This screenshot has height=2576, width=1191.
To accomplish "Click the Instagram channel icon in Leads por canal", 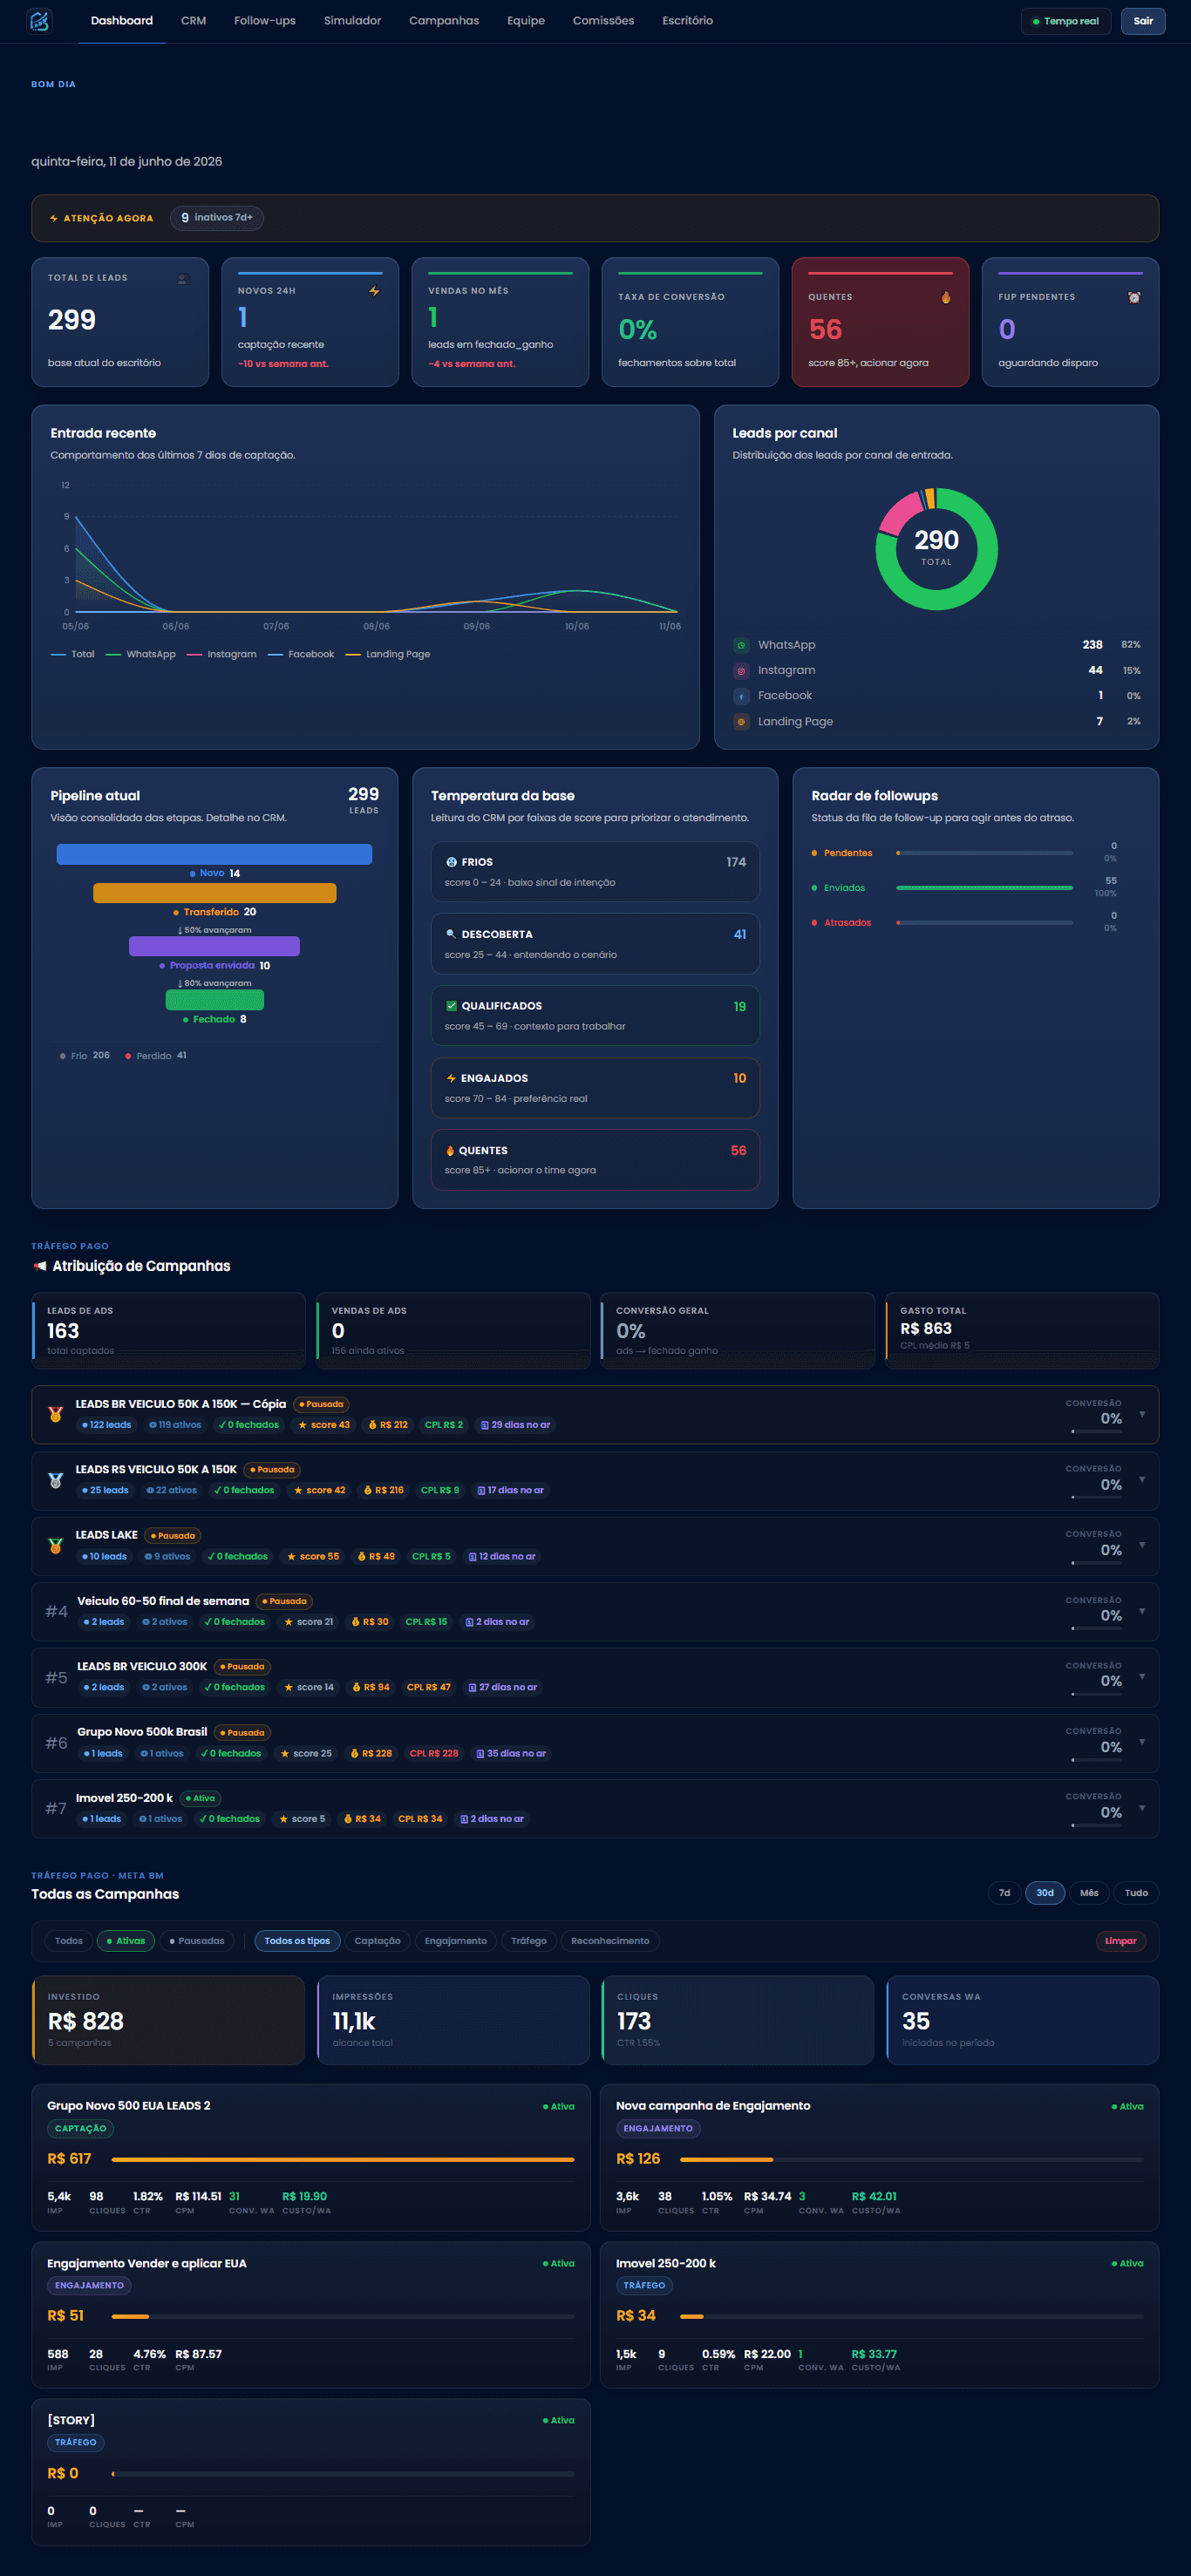I will (741, 671).
